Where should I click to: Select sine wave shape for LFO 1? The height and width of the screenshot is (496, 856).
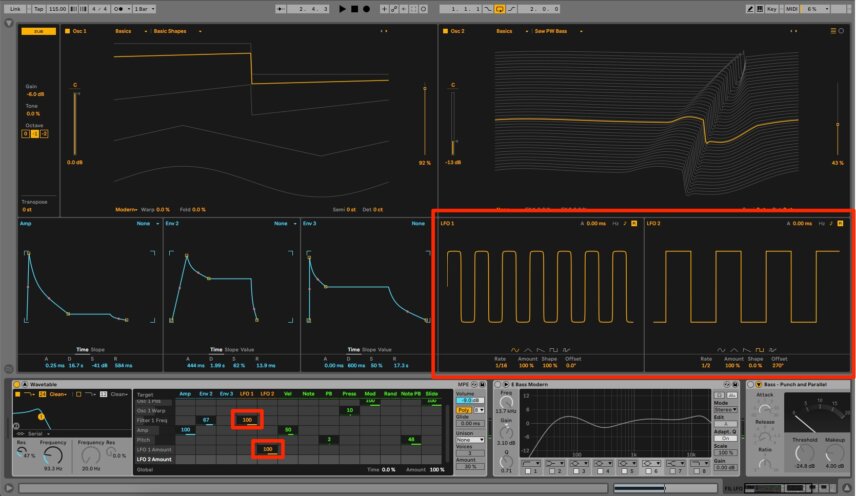[x=515, y=350]
